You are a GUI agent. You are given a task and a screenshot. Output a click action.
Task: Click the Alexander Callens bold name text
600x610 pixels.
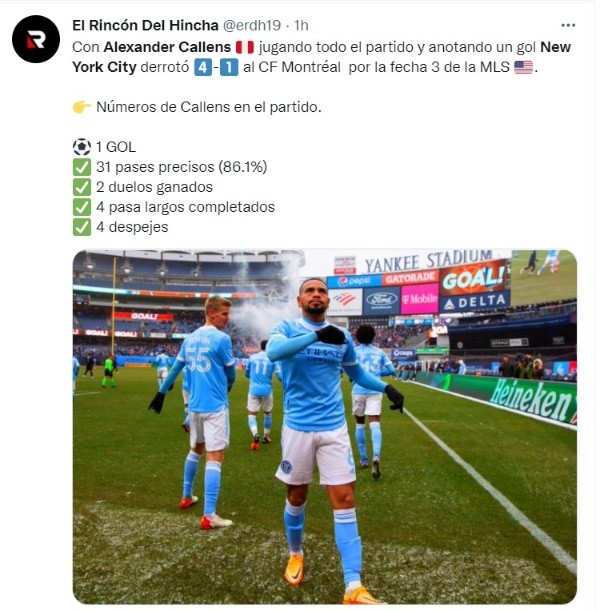coord(167,47)
